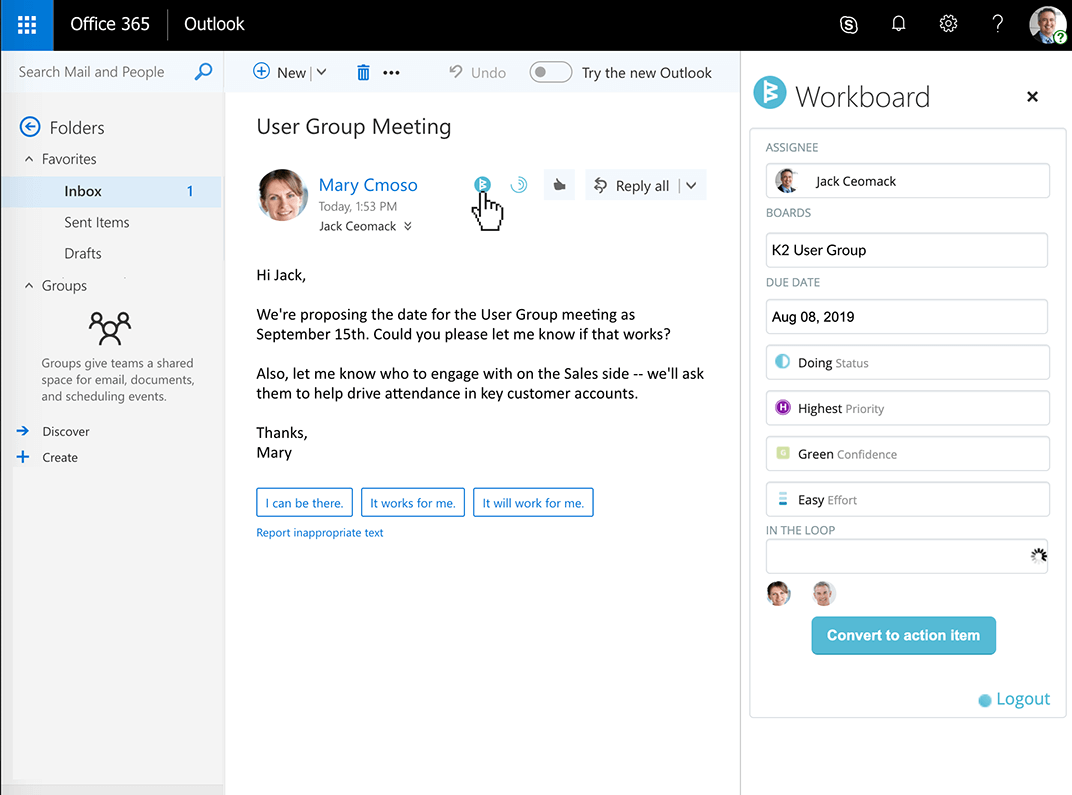This screenshot has width=1072, height=795.
Task: Close the Workboard panel
Action: pos(1032,96)
